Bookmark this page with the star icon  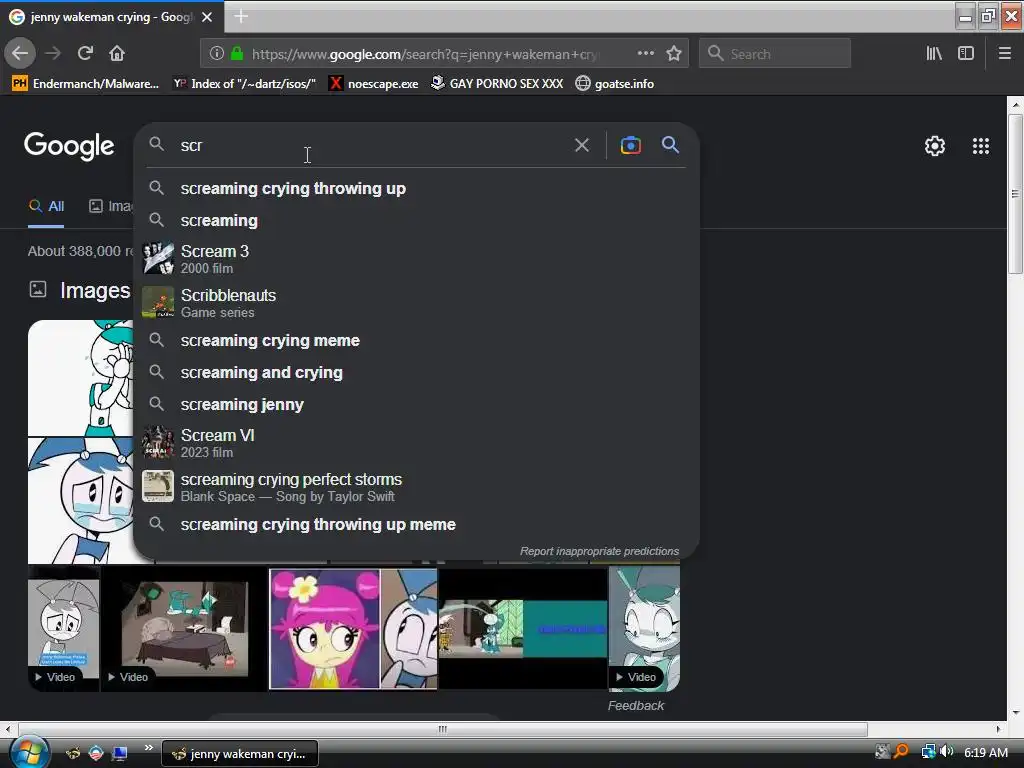(674, 54)
